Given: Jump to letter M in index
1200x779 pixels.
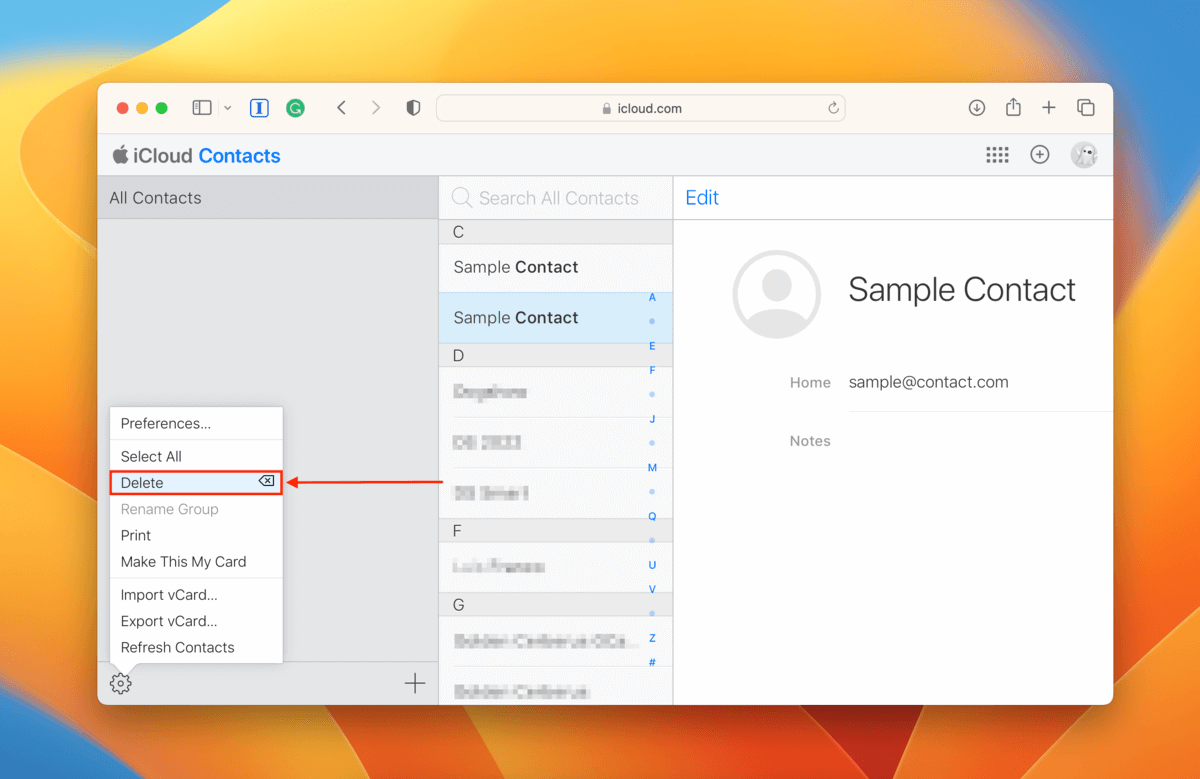Looking at the screenshot, I should click(652, 468).
